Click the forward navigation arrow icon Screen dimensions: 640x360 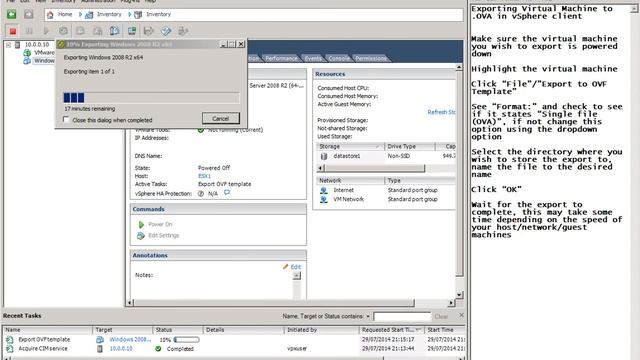click(28, 14)
